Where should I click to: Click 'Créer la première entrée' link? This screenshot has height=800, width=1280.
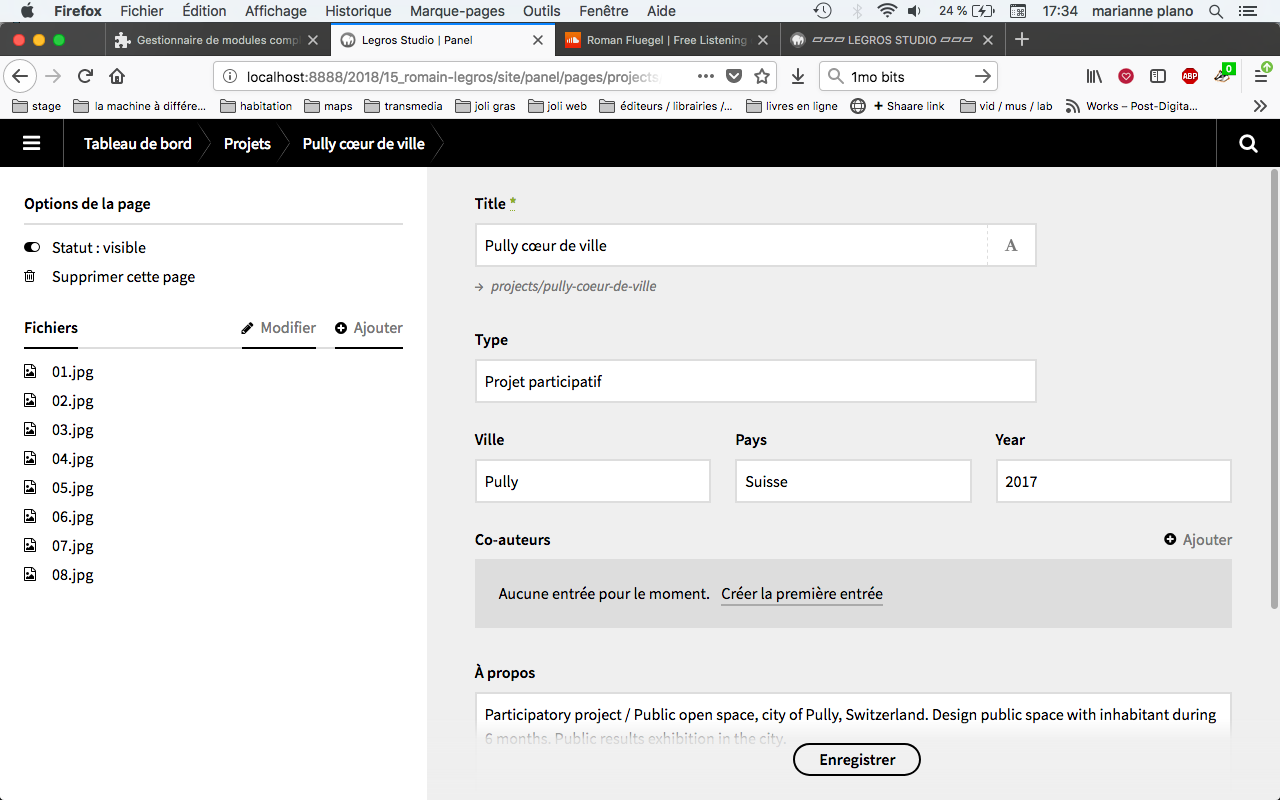(x=801, y=594)
